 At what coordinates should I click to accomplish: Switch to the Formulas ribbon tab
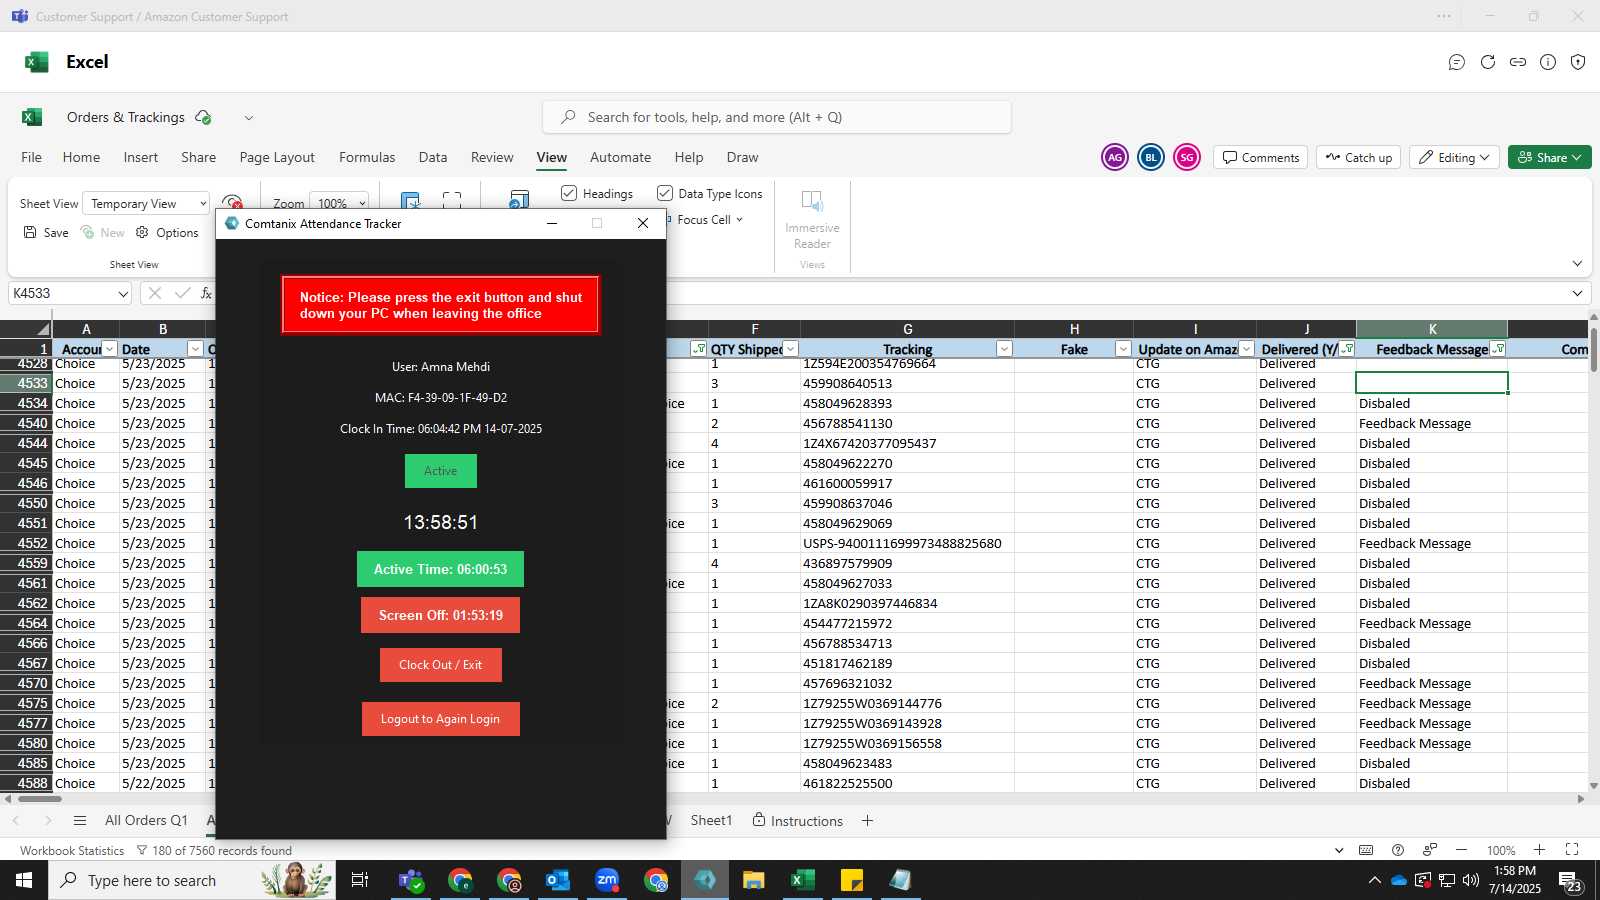(367, 157)
